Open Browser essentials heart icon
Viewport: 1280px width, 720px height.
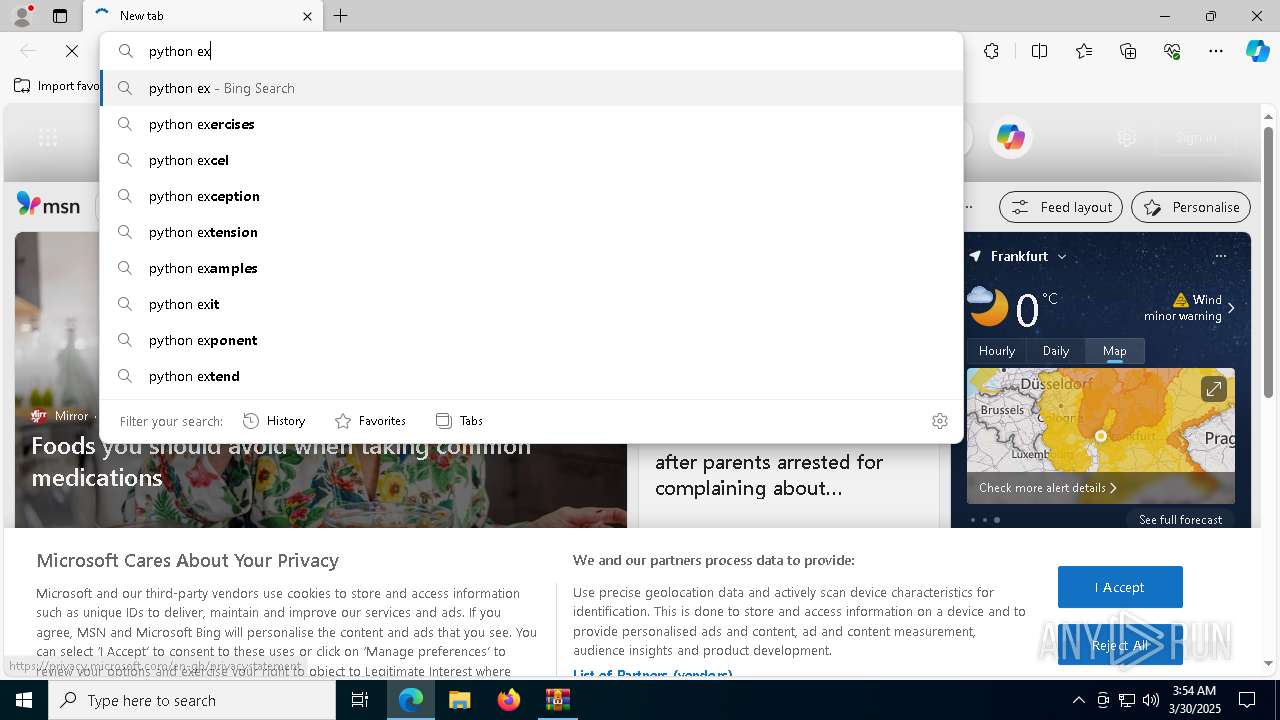1172,51
